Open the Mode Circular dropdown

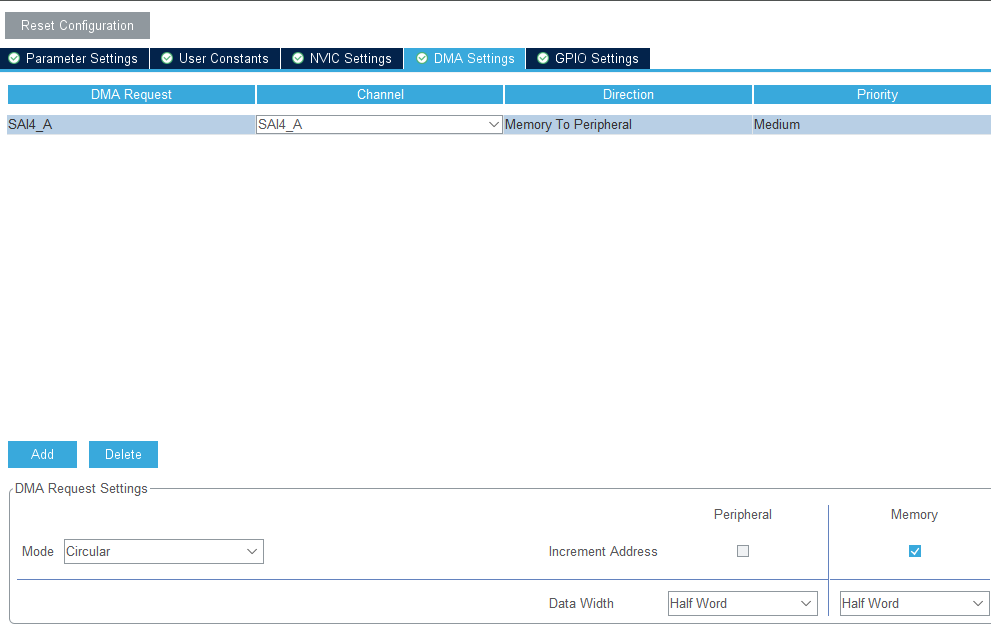[164, 551]
